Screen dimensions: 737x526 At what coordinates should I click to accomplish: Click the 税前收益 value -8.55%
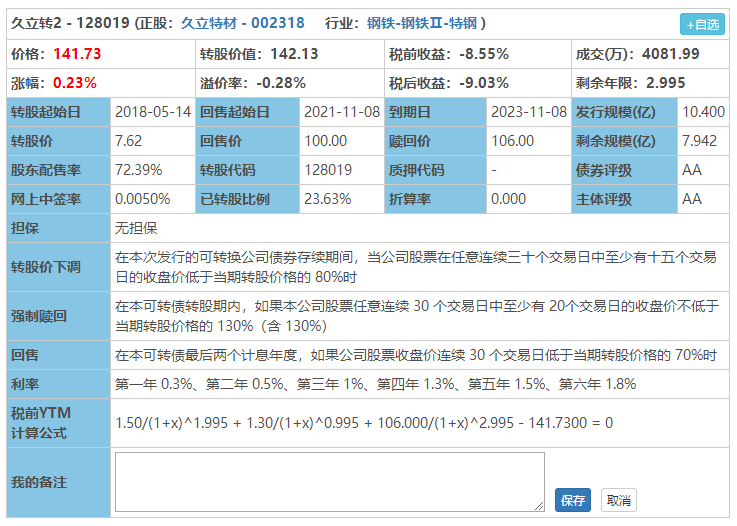pyautogui.click(x=484, y=54)
